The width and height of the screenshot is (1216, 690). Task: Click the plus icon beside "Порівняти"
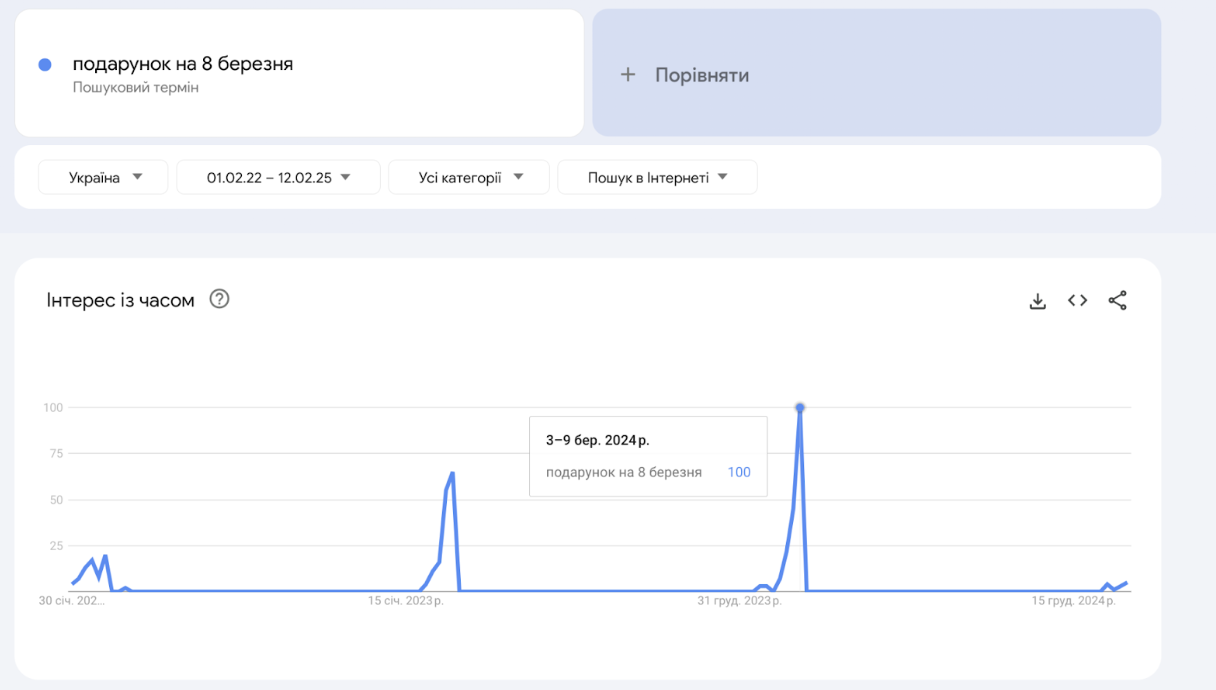click(628, 75)
